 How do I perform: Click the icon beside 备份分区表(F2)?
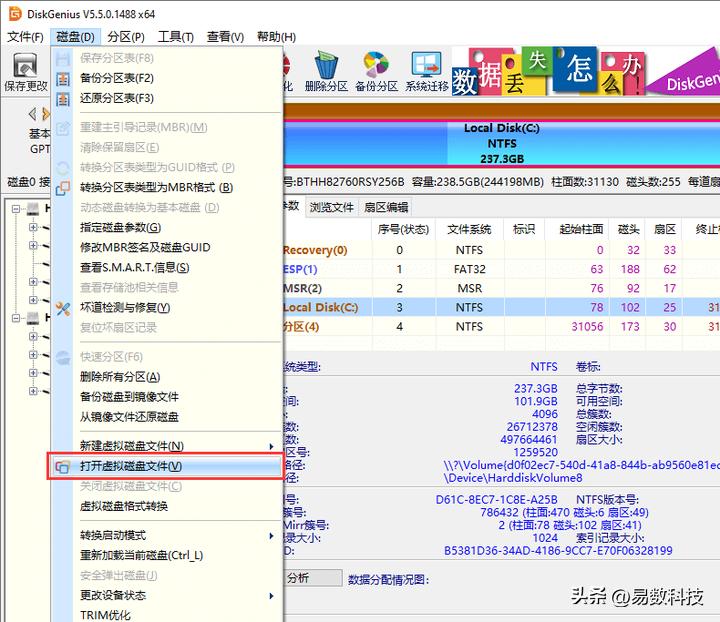[x=63, y=78]
